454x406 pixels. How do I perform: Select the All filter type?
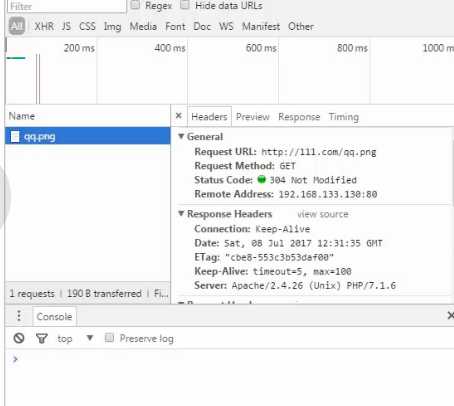pos(17,26)
